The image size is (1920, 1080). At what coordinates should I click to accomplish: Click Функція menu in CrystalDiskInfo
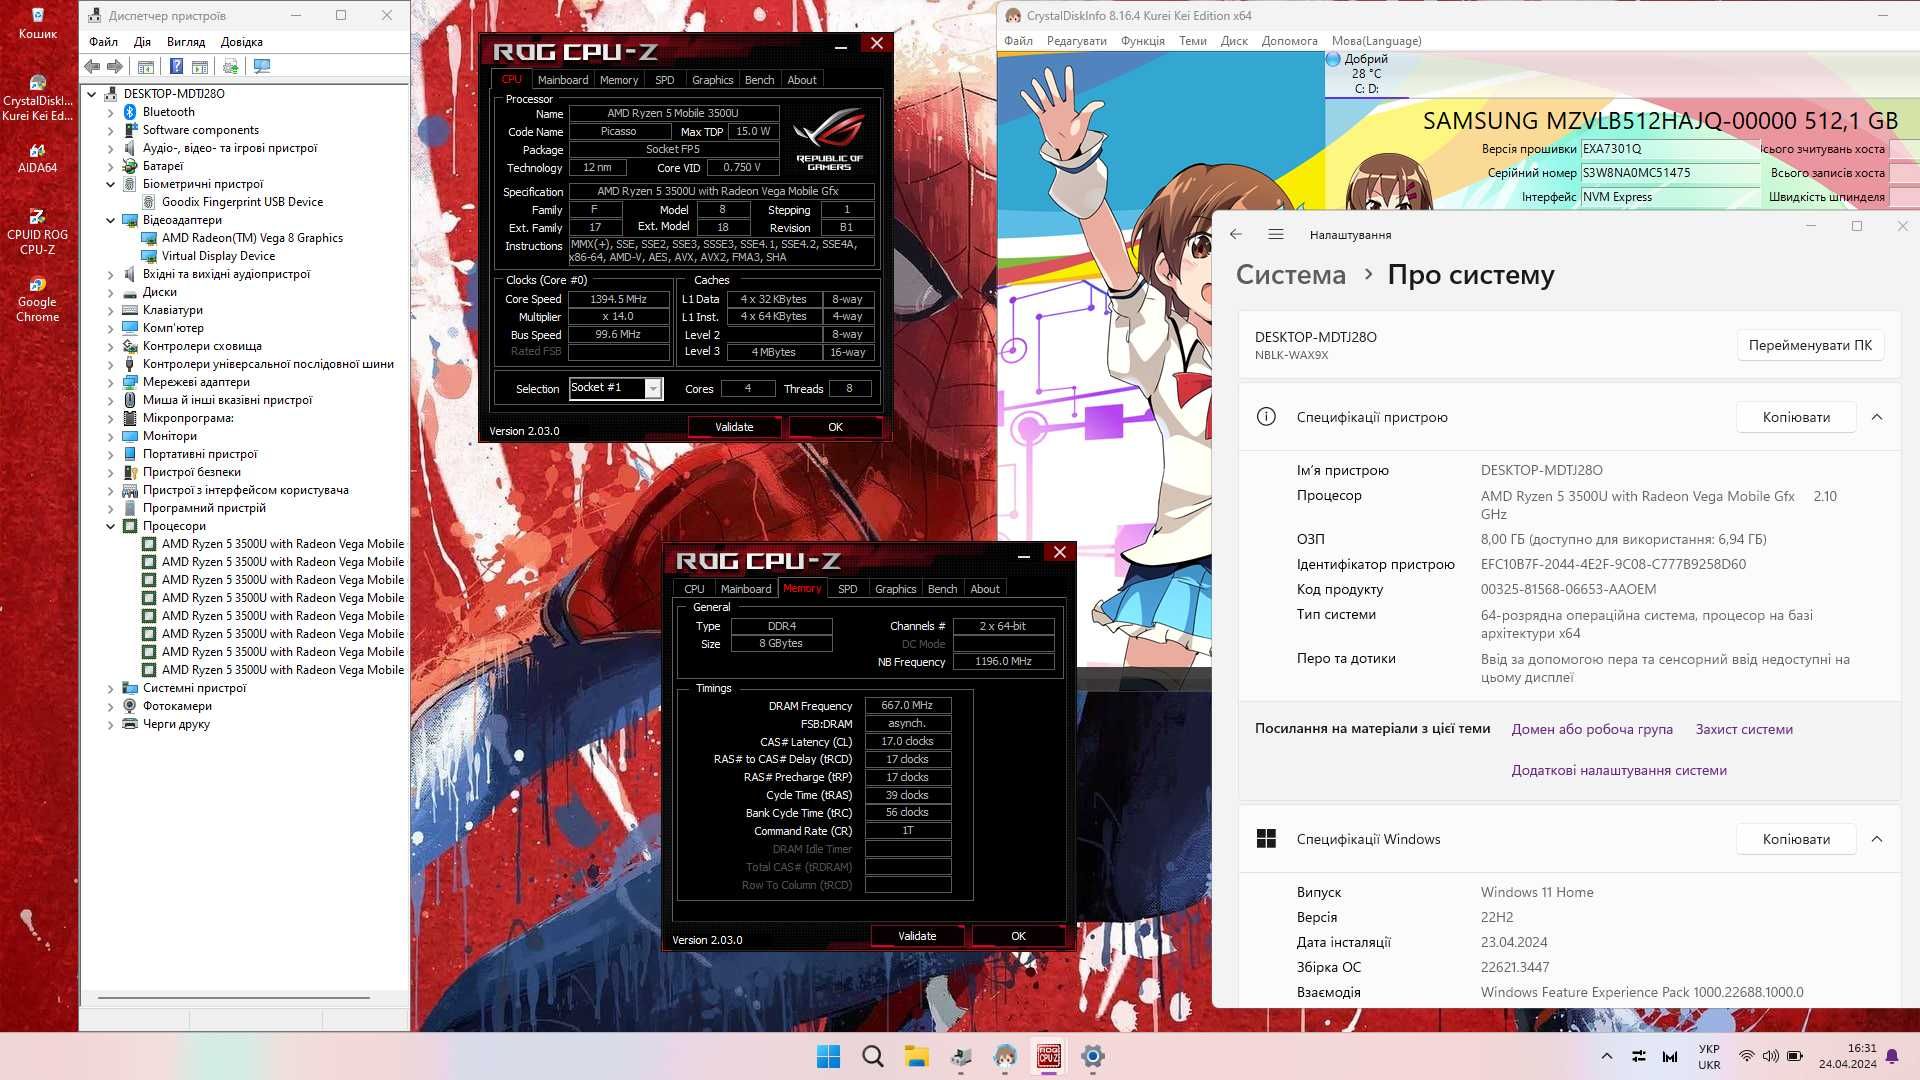1141,40
